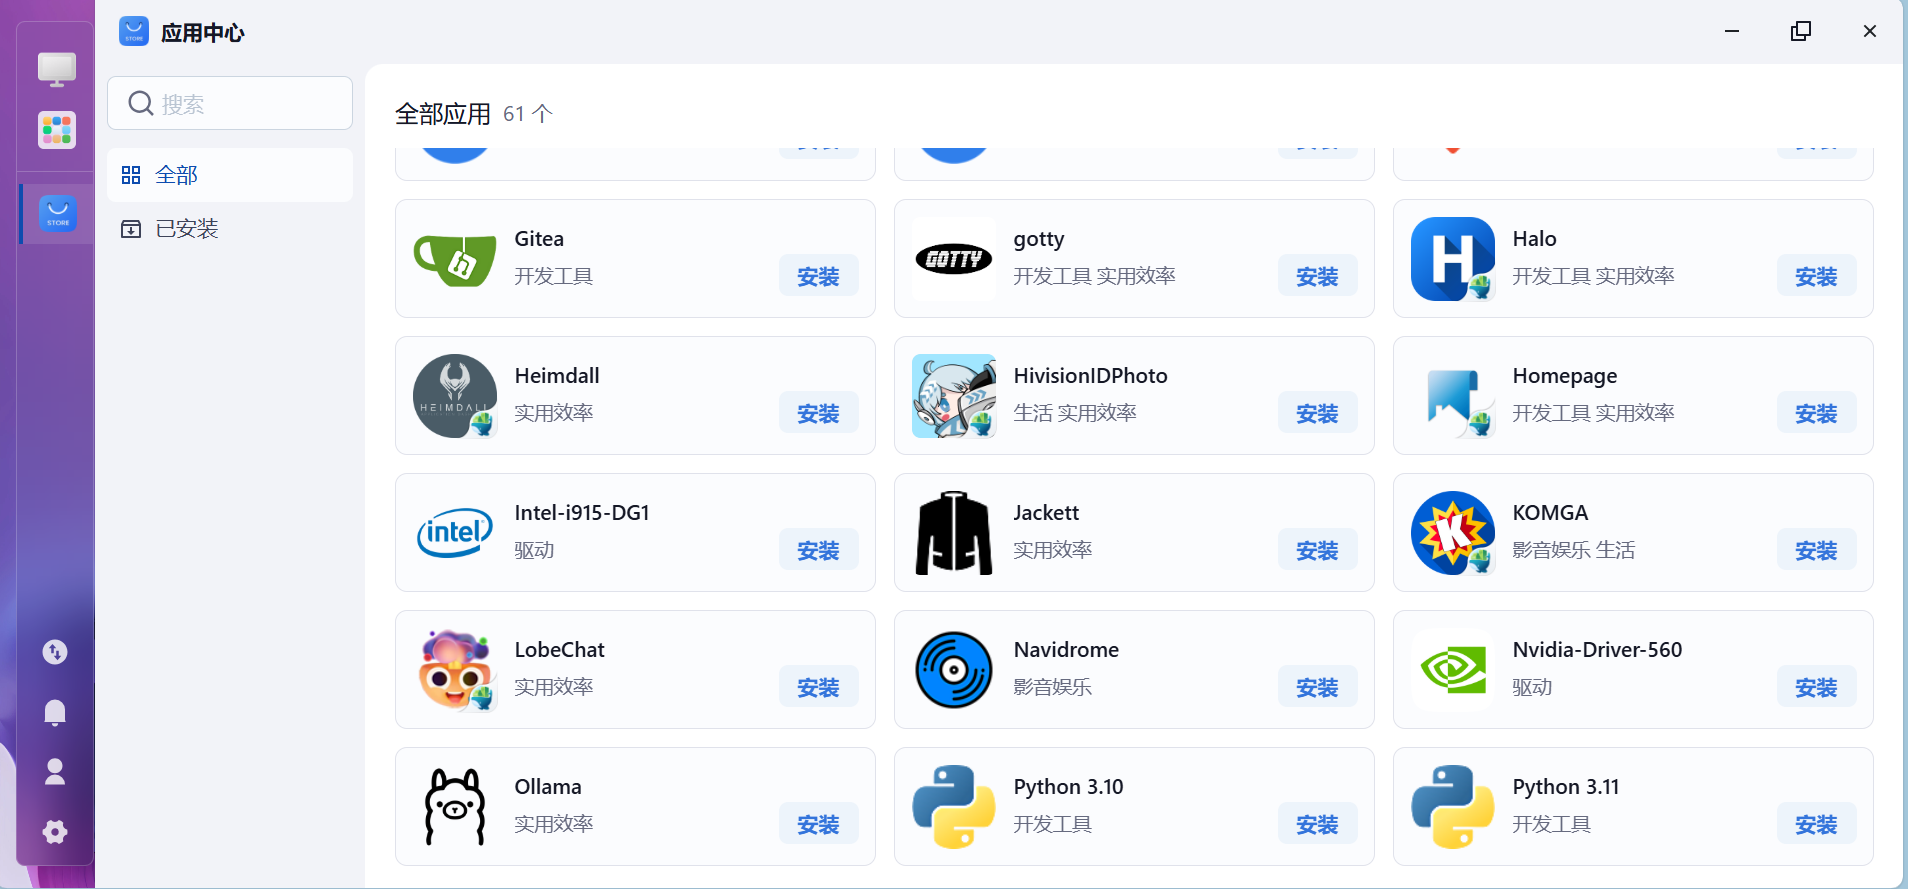Focus the 搜索 search field
Viewport: 1908px width, 889px height.
230,103
